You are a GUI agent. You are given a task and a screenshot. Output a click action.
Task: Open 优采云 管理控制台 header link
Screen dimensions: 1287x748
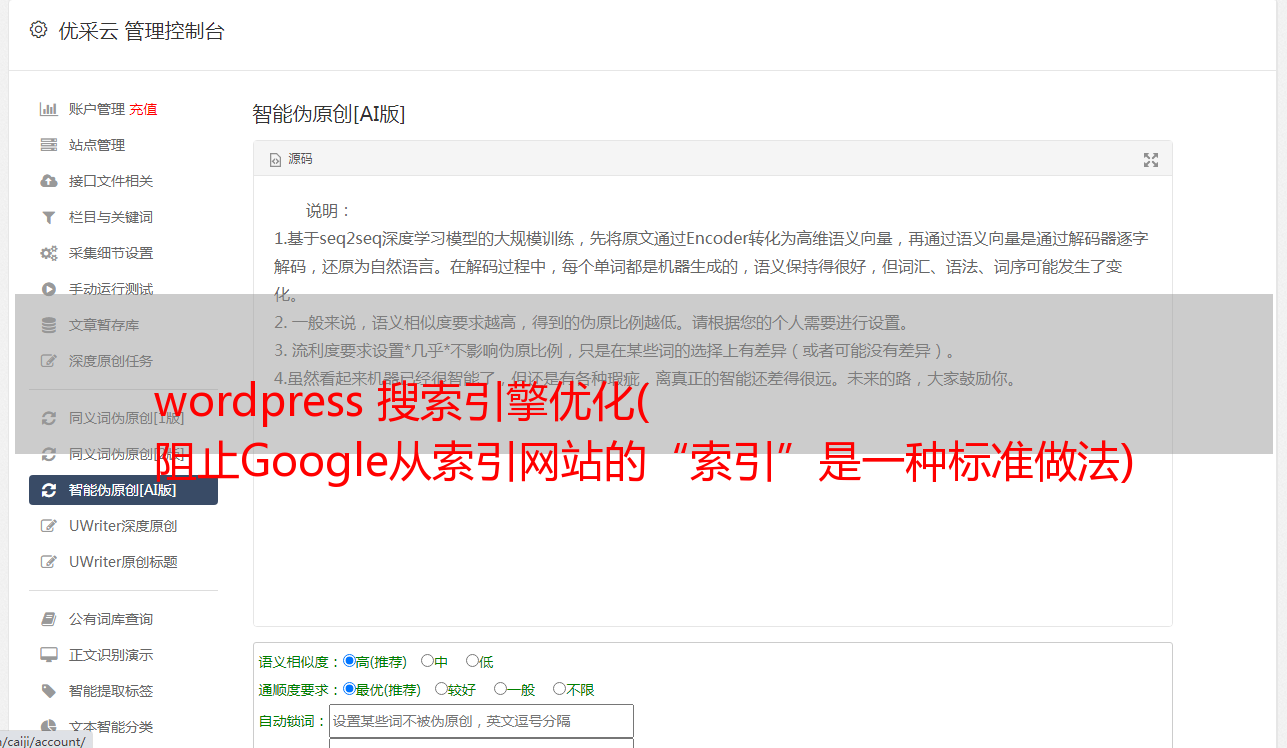click(x=141, y=31)
